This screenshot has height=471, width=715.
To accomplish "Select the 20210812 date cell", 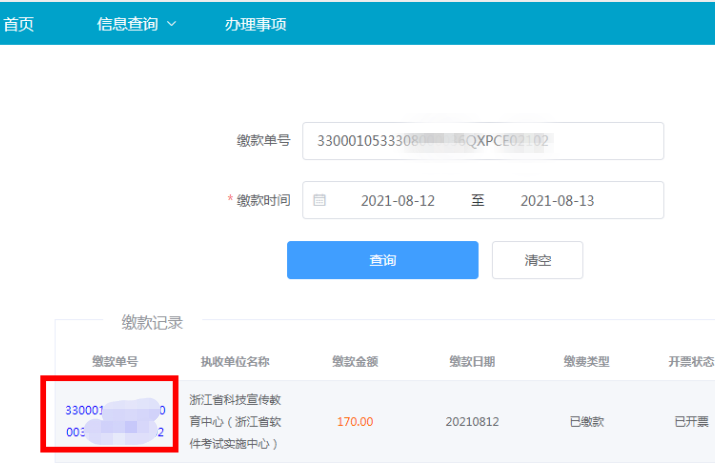I will [x=472, y=422].
